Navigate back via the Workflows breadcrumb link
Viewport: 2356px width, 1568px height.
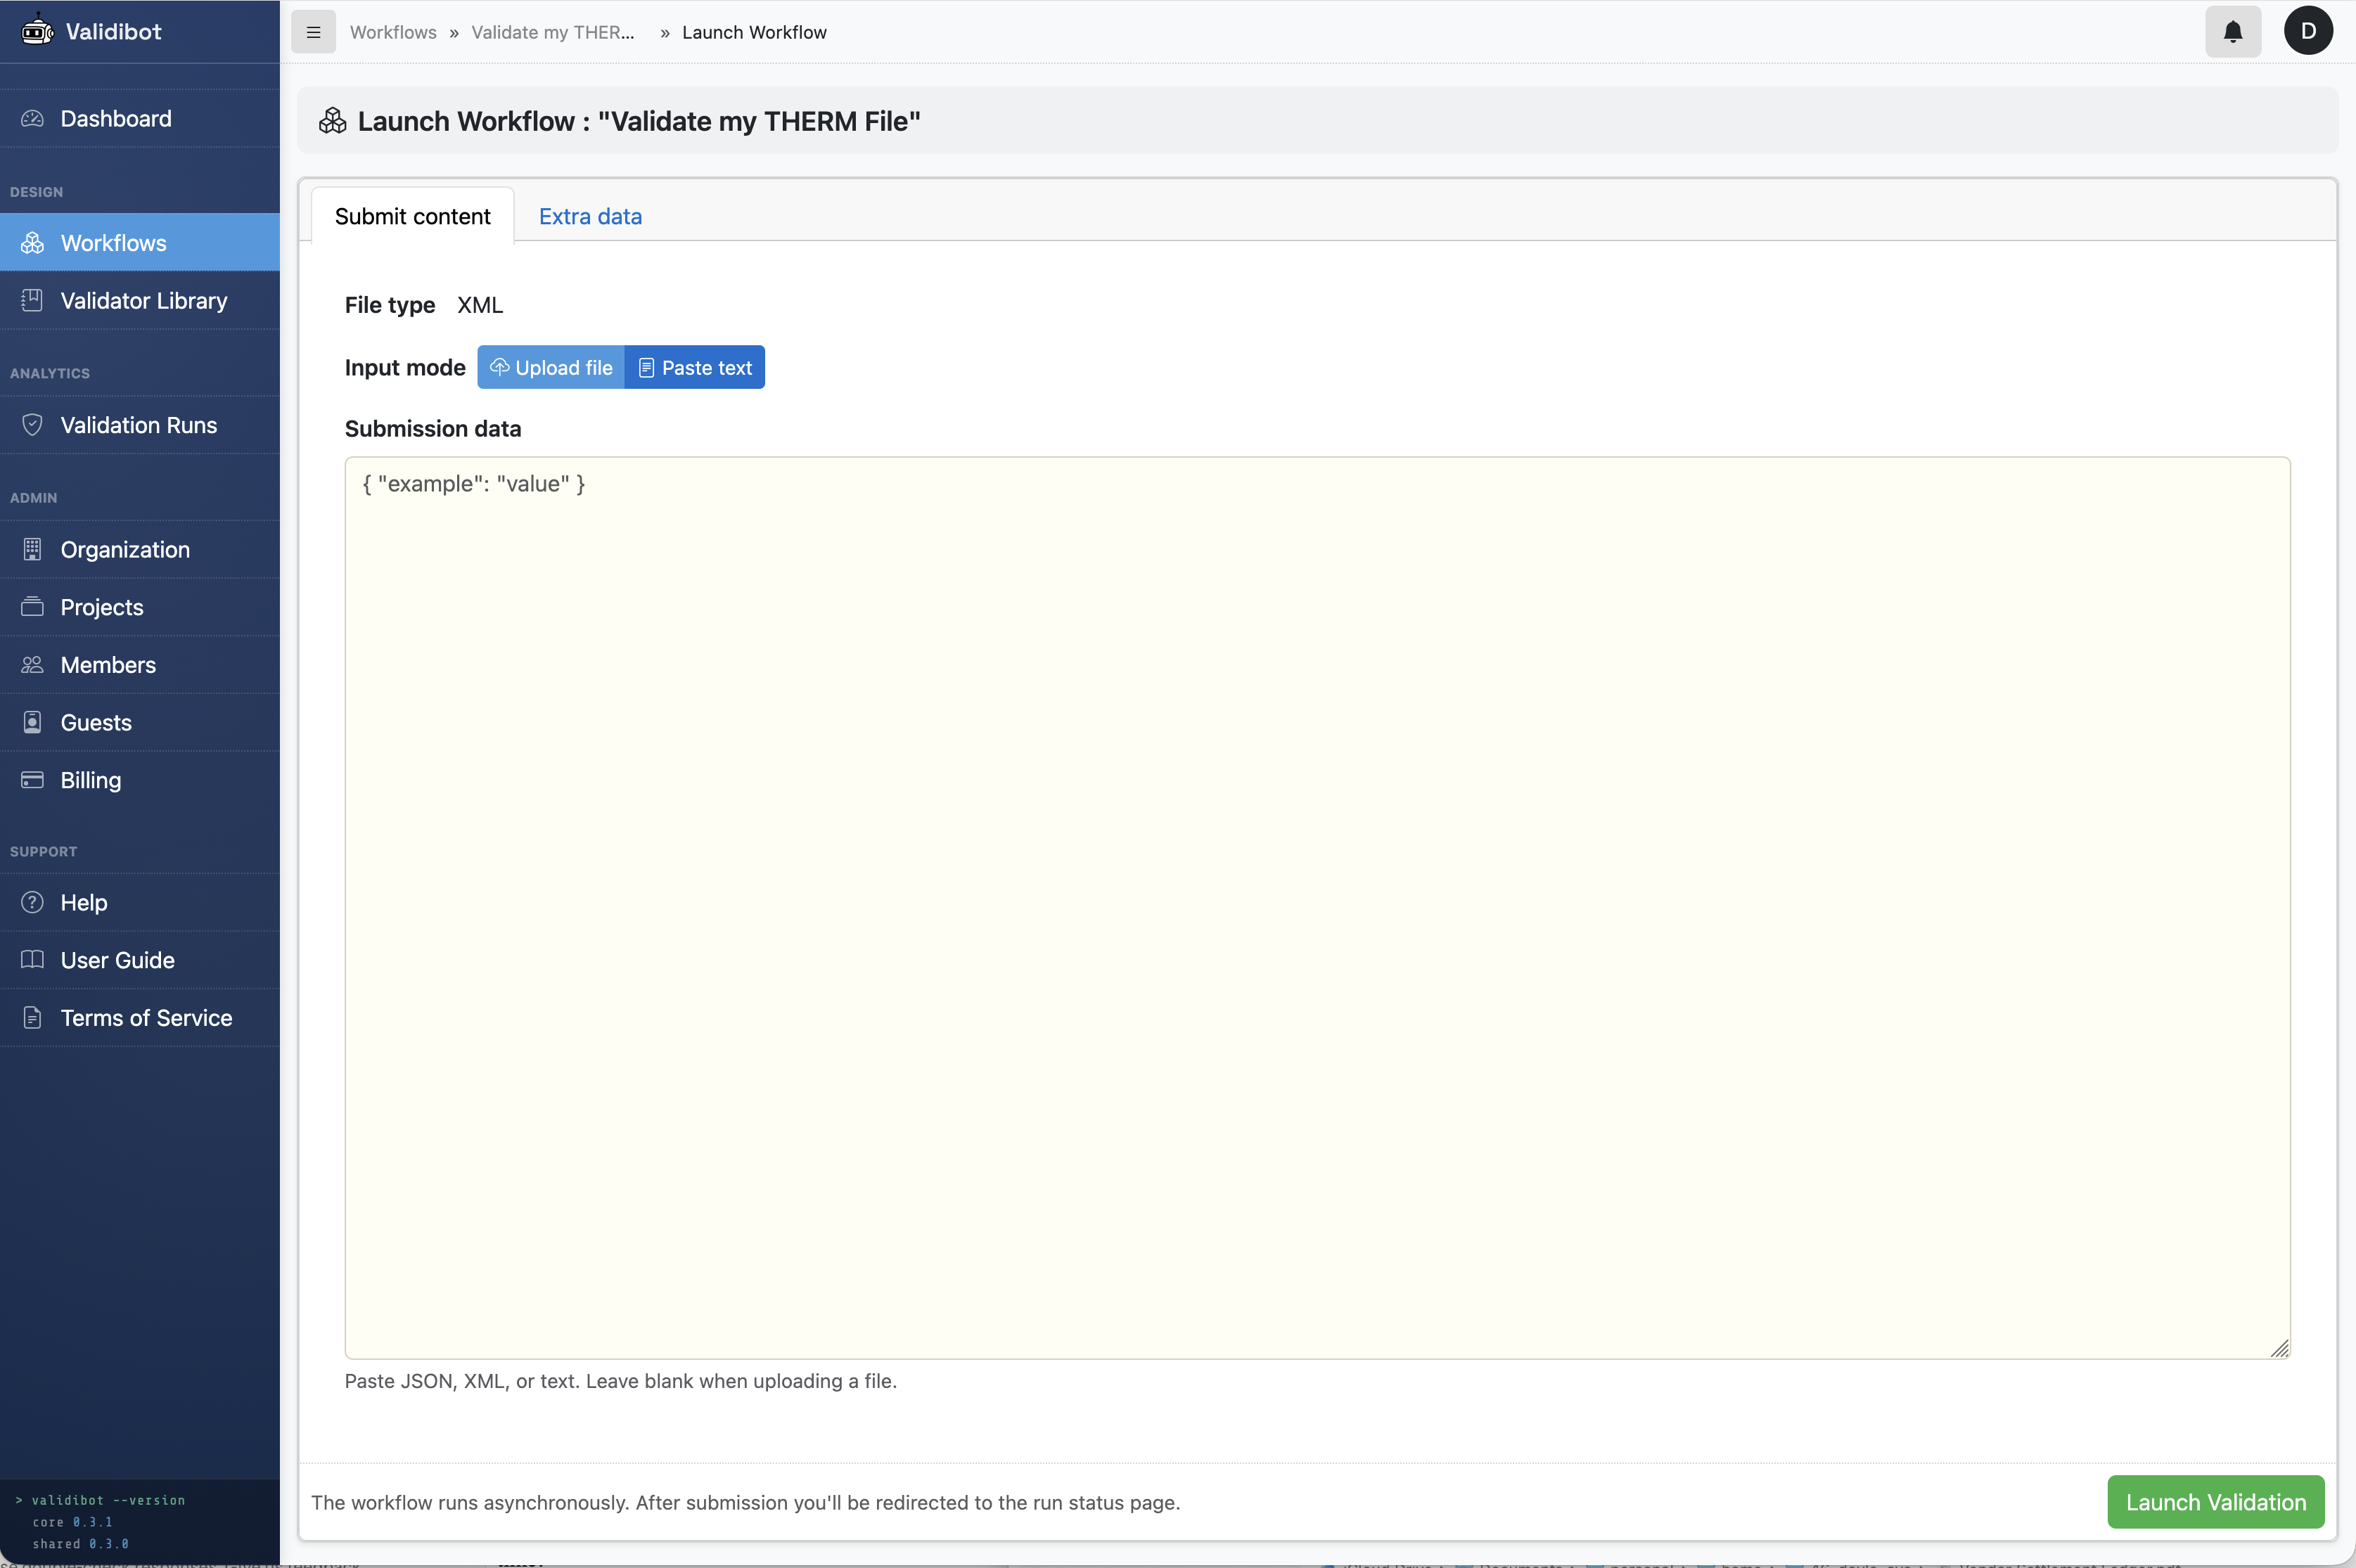pos(392,31)
